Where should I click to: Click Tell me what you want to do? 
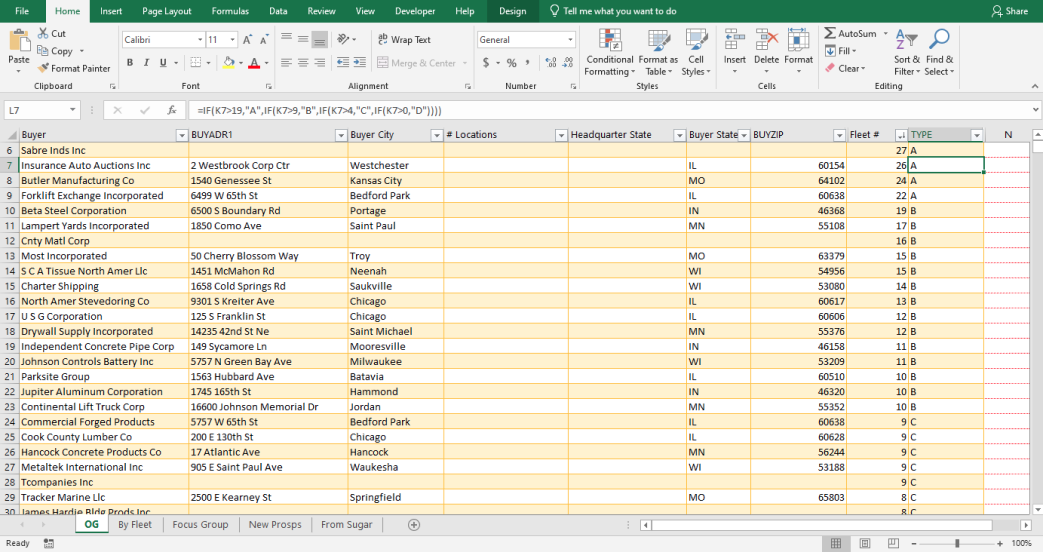pyautogui.click(x=613, y=11)
